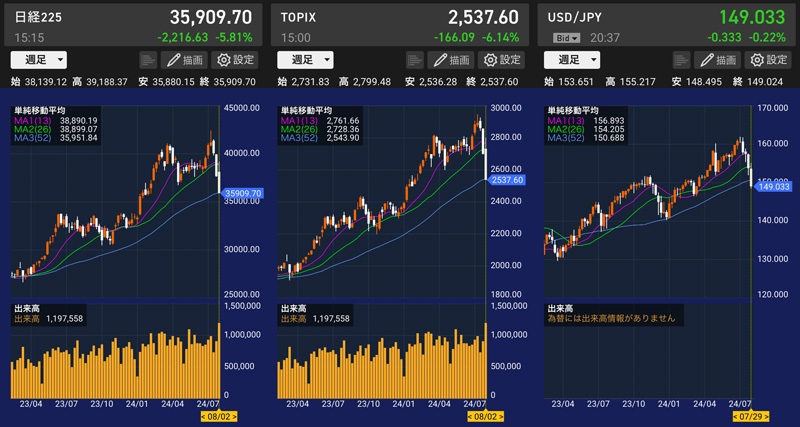
Task: Click MA1(13) legend entry on 日経225 chart
Action: click(x=56, y=121)
